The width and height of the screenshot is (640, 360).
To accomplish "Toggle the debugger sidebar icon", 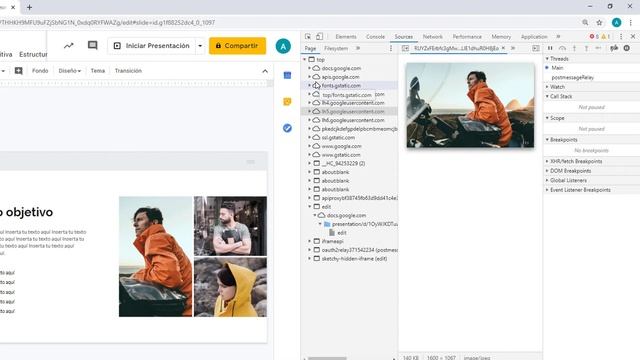I will tap(536, 48).
